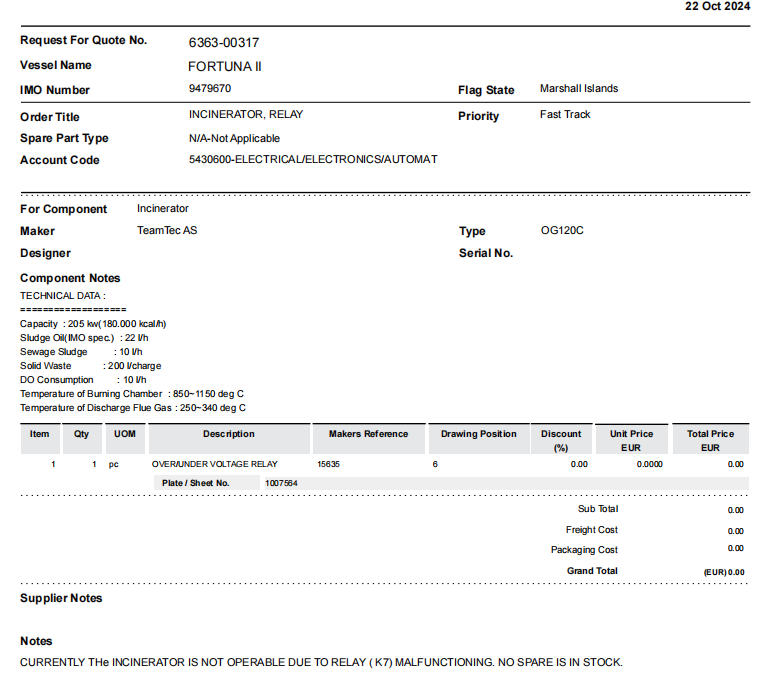Viewport: 757px width, 688px height.
Task: Click the makers reference value 15635
Action: point(328,464)
